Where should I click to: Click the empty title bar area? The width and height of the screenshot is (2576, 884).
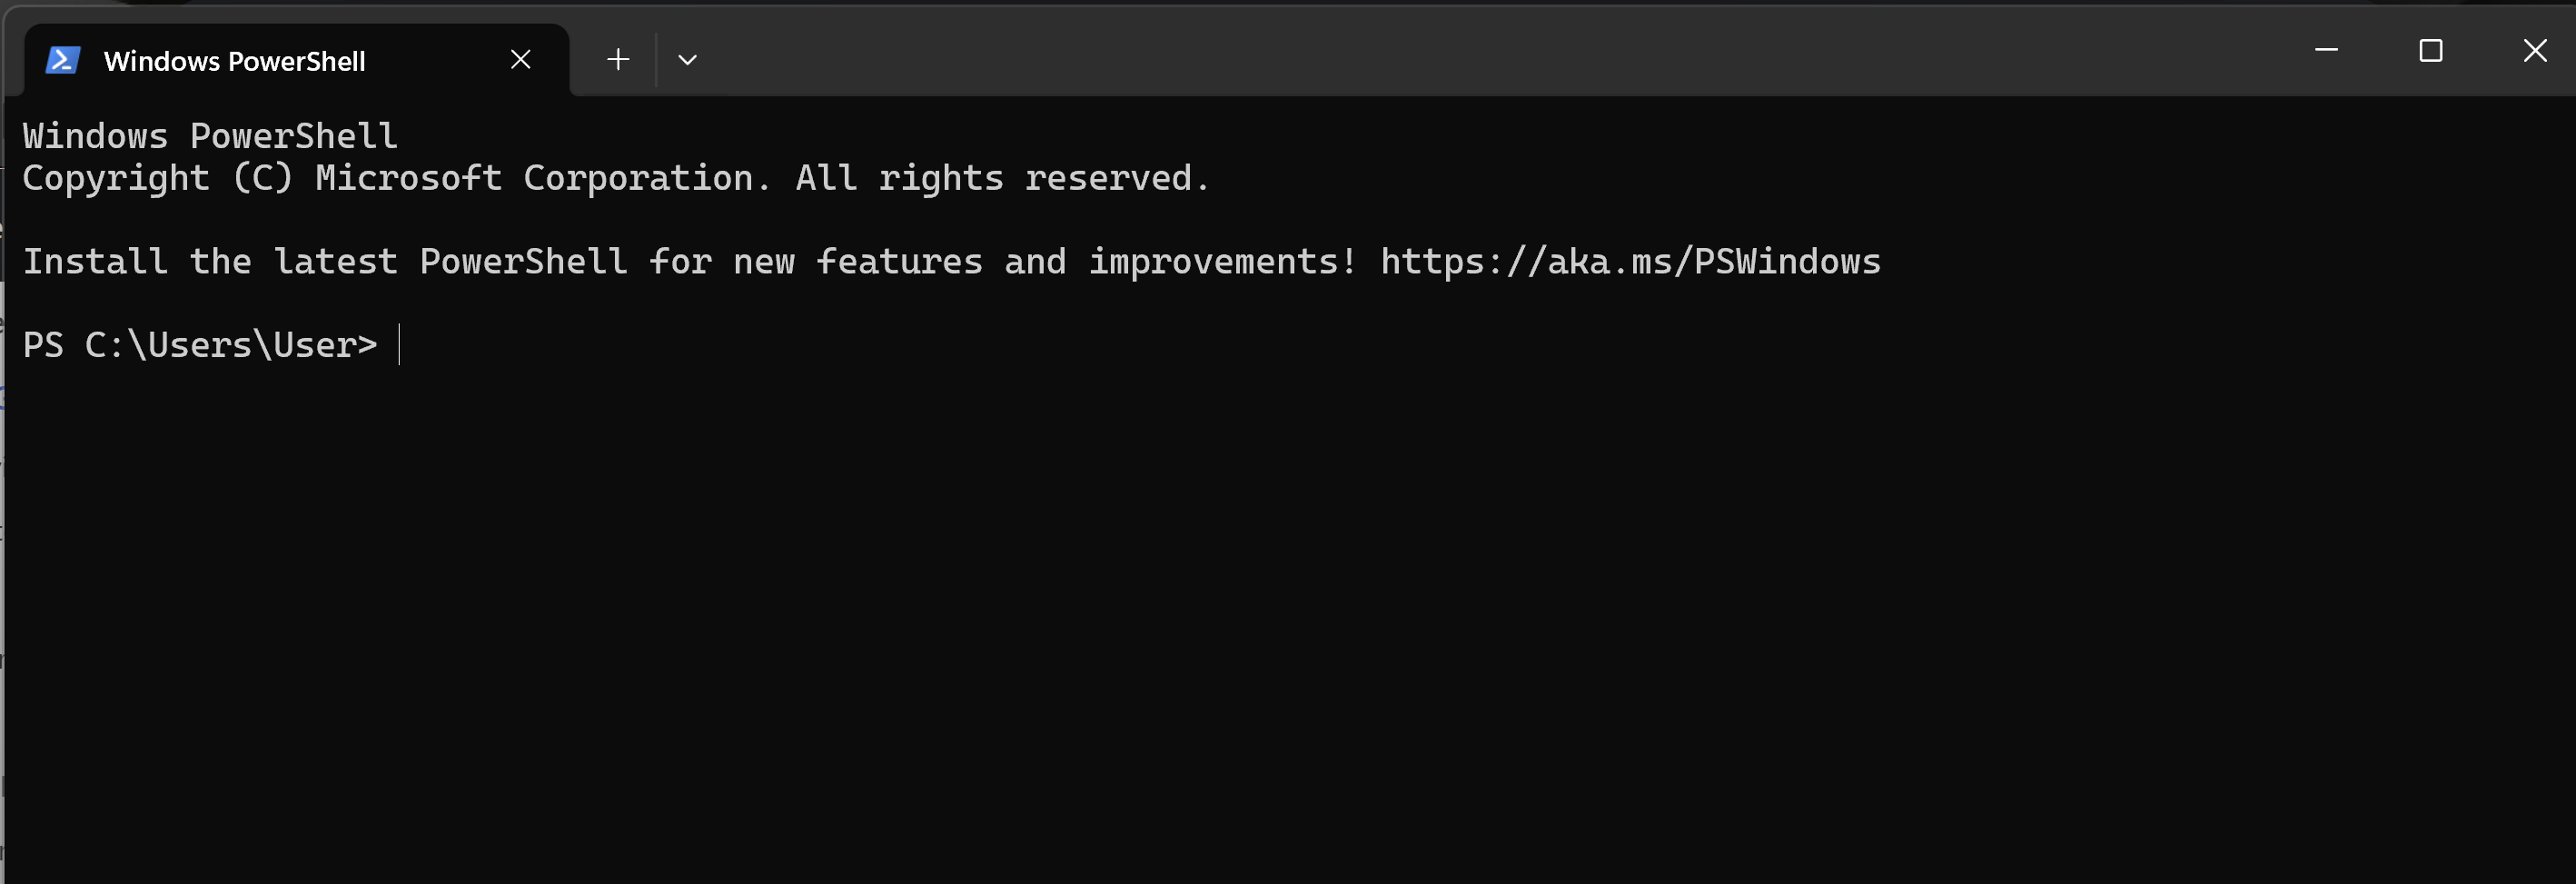pyautogui.click(x=1500, y=50)
